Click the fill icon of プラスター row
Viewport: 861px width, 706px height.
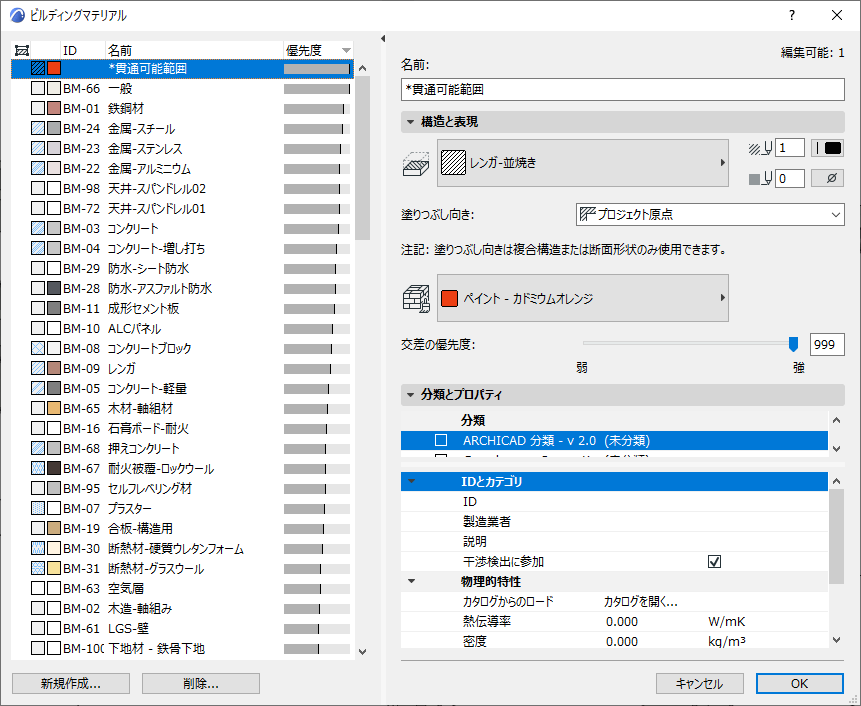38,508
